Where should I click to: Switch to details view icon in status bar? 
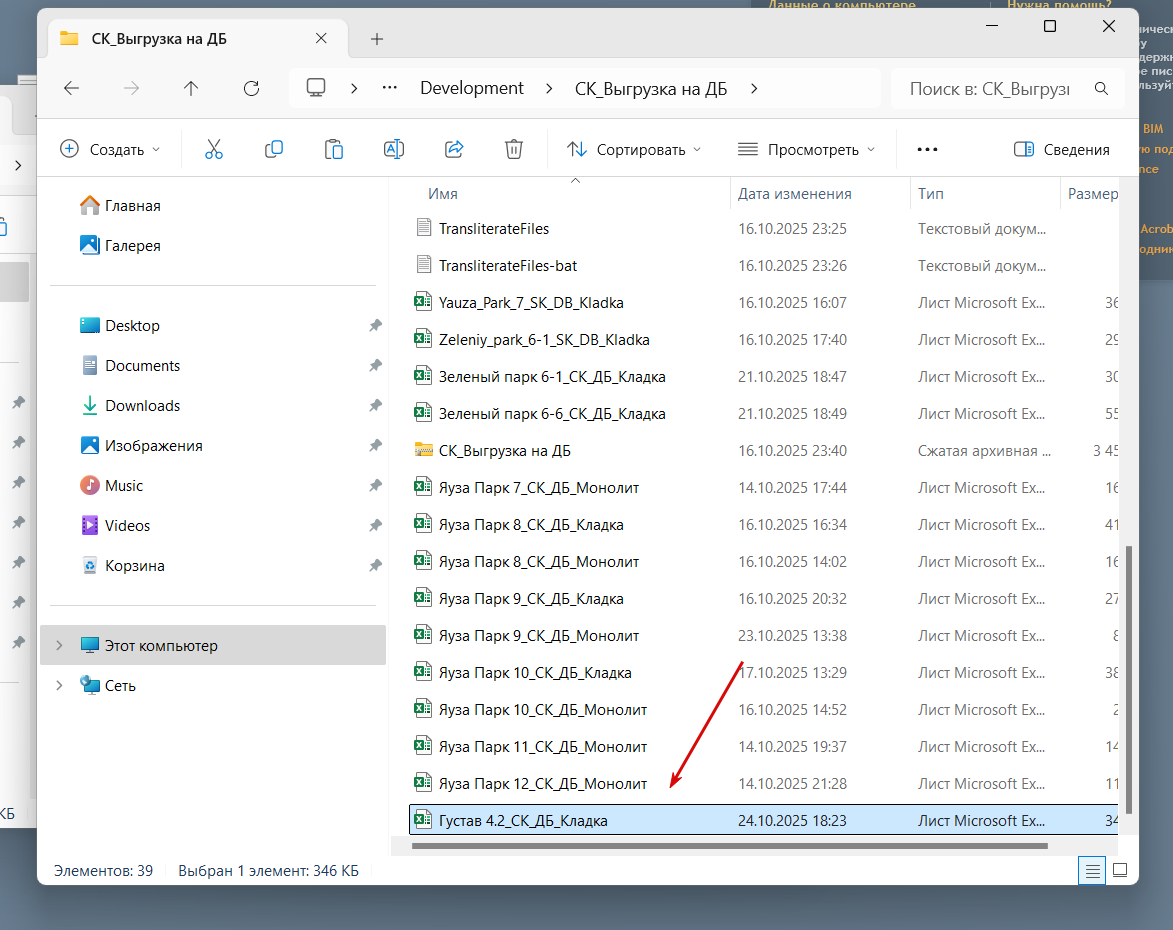point(1092,871)
